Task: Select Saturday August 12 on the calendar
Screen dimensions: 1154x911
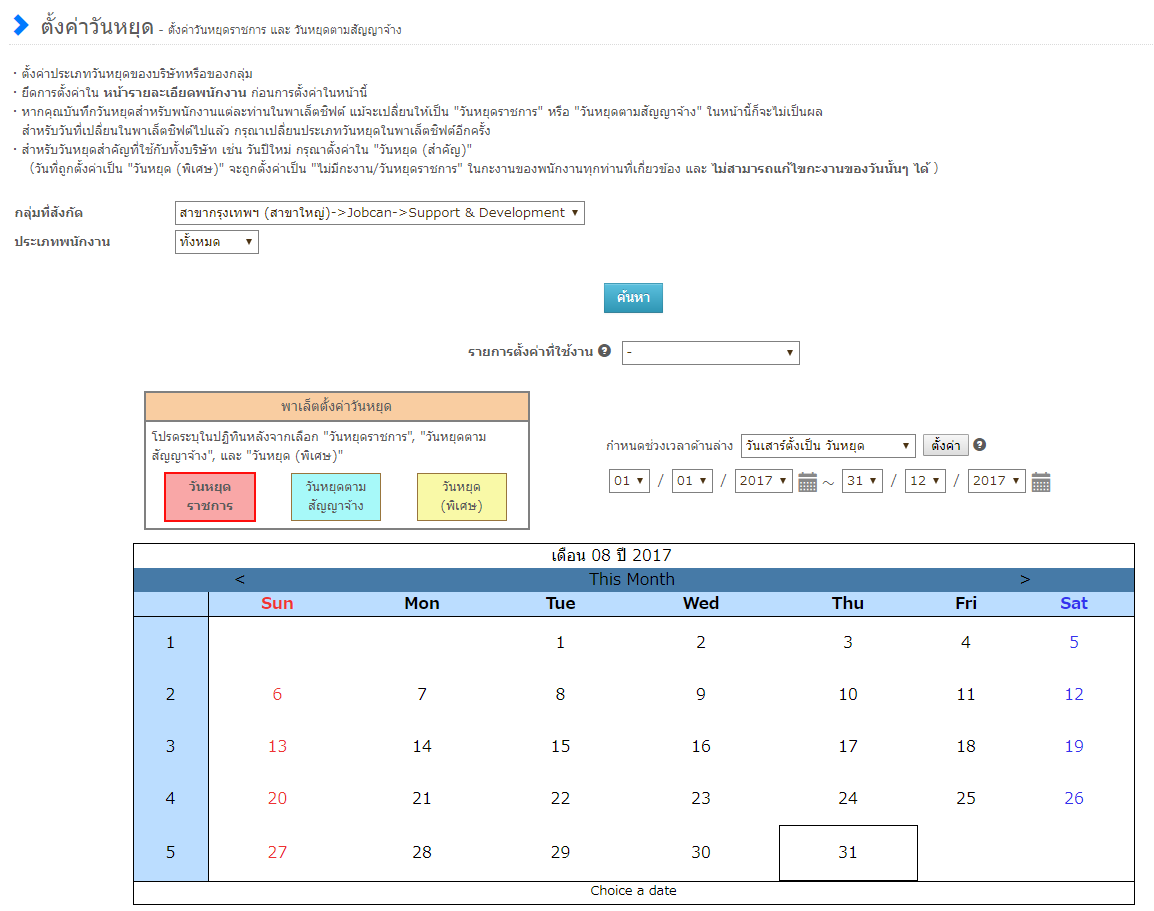Action: (x=1074, y=694)
